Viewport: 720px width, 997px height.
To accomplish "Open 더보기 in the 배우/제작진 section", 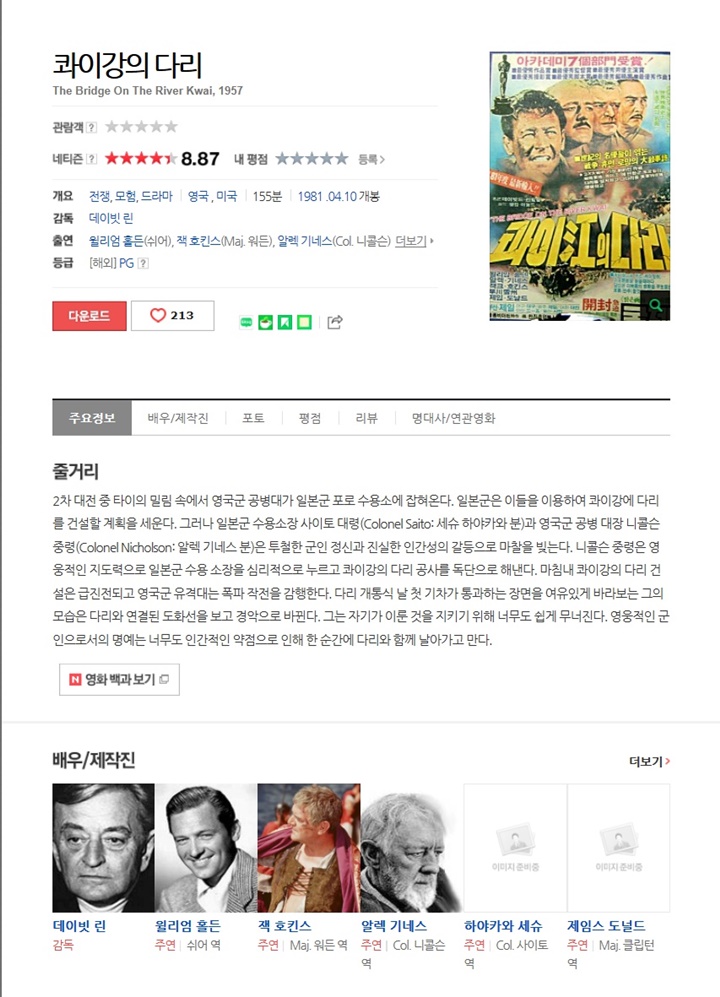I will coord(649,761).
